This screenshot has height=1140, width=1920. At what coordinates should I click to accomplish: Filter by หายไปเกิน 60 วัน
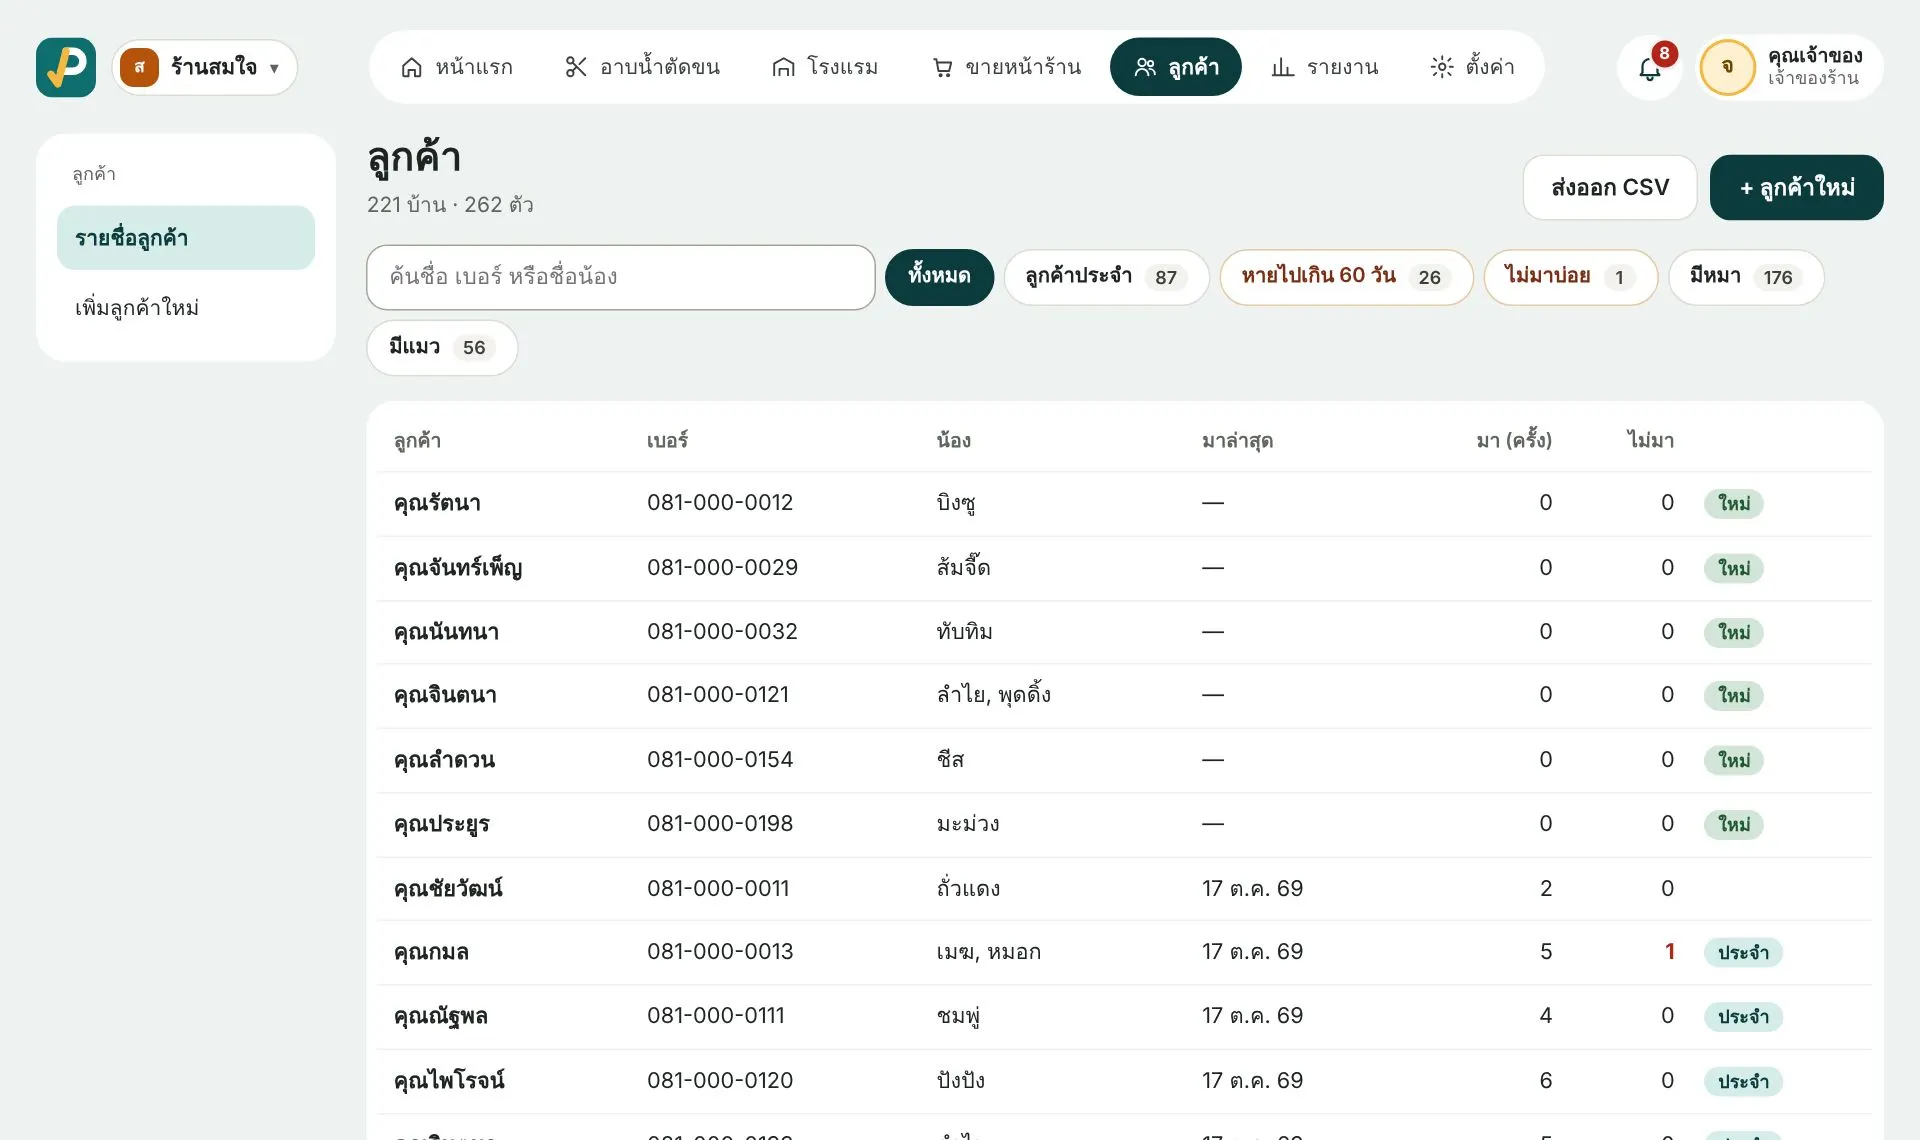pyautogui.click(x=1346, y=277)
